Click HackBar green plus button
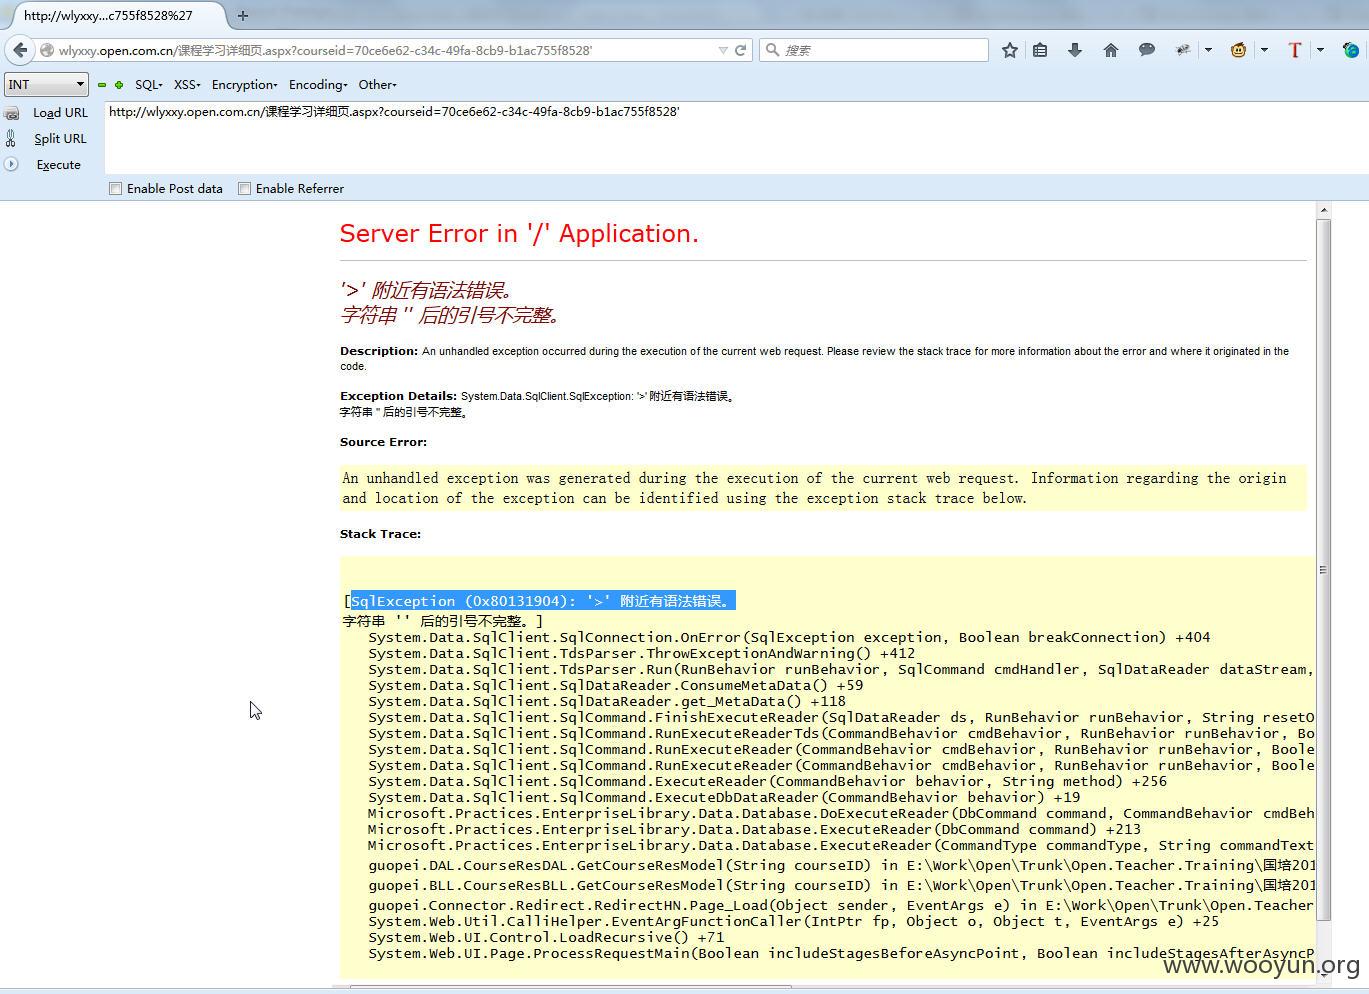Viewport: 1369px width, 994px height. [119, 85]
